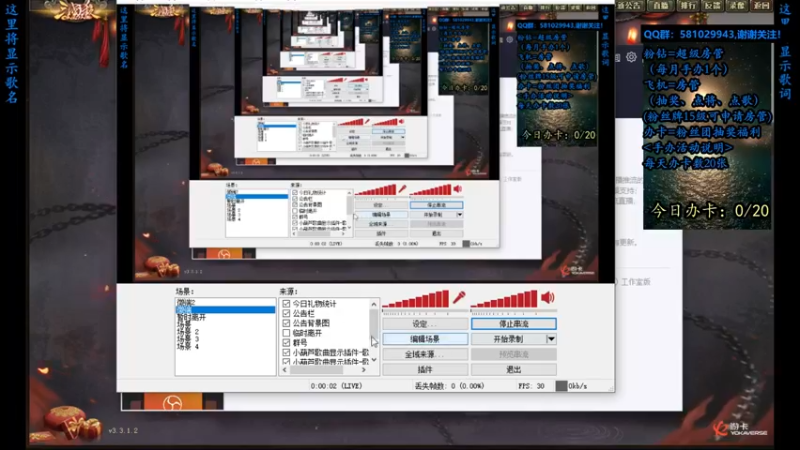
Task: Click the greyed 预览串流 preview stream button
Action: click(514, 354)
